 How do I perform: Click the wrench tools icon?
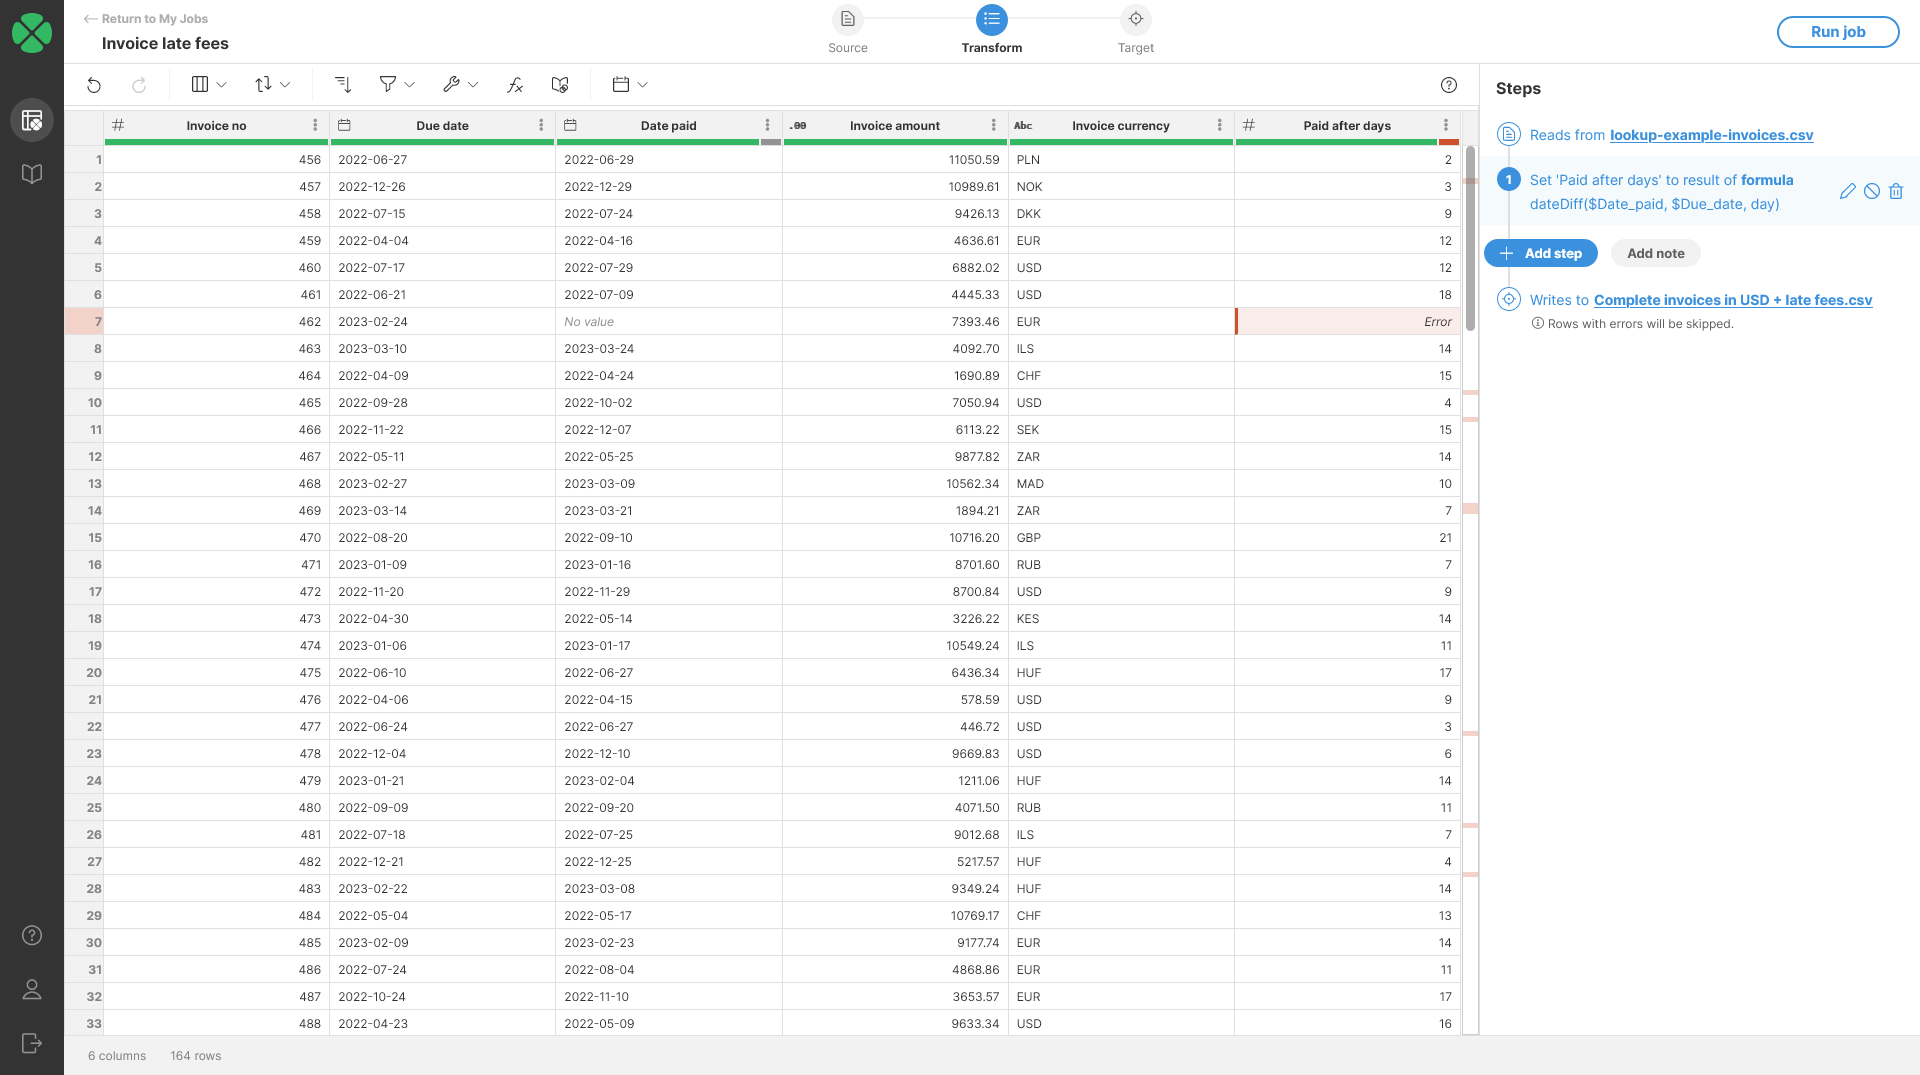(453, 85)
